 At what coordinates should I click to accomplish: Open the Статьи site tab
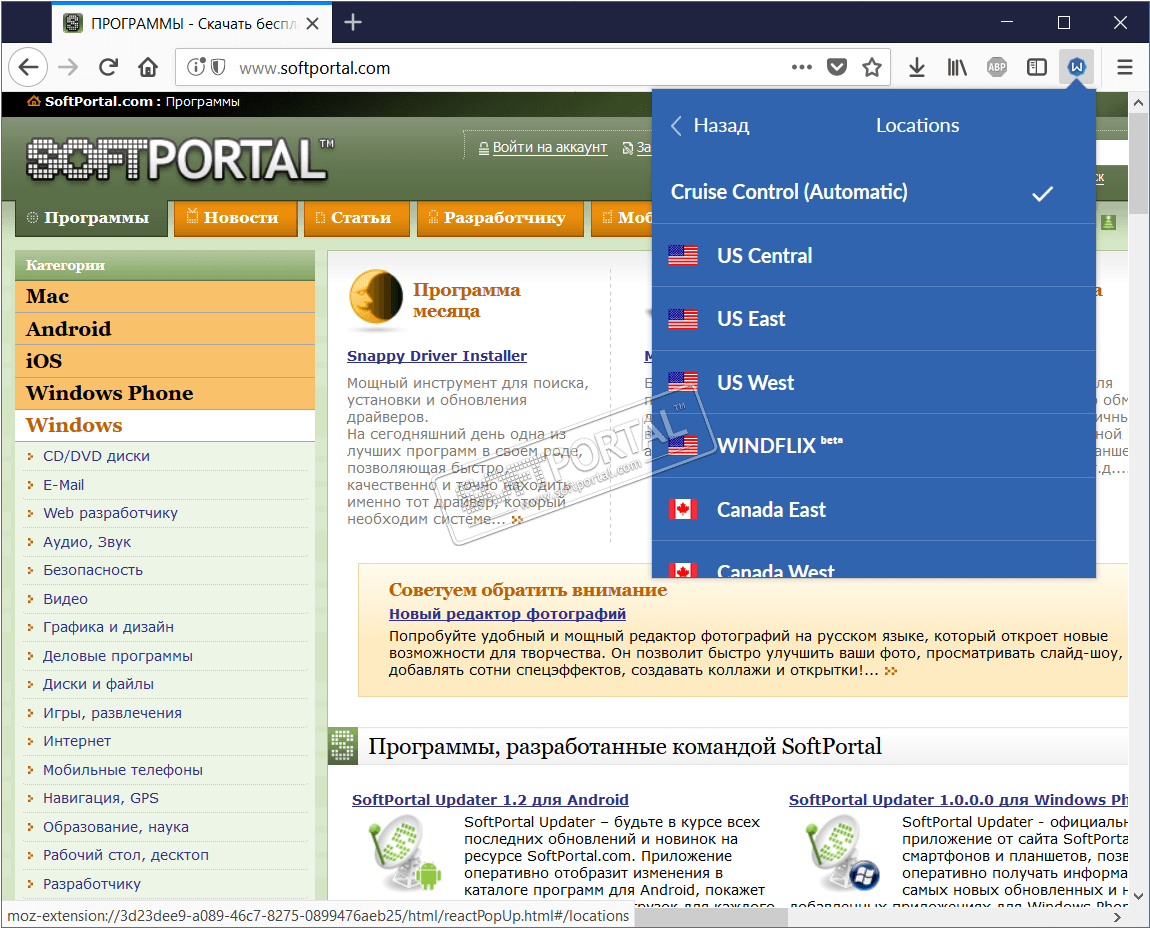(356, 218)
